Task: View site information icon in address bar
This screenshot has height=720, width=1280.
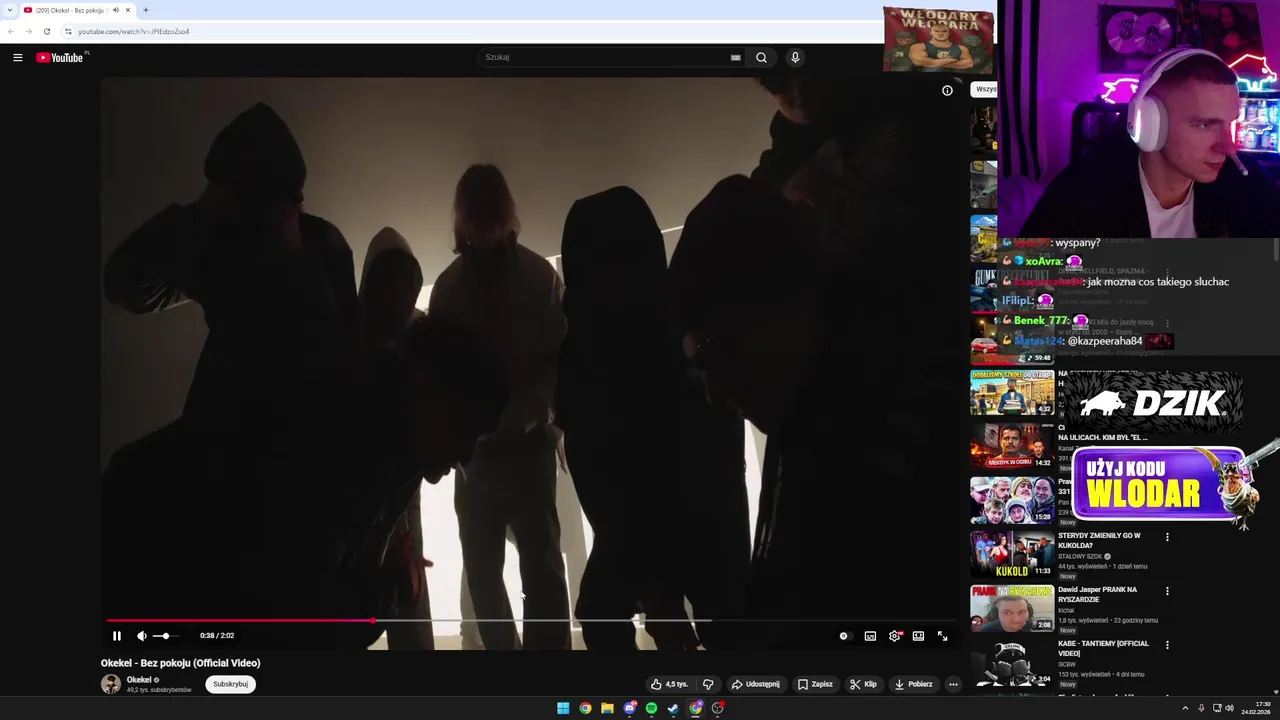Action: point(68,31)
